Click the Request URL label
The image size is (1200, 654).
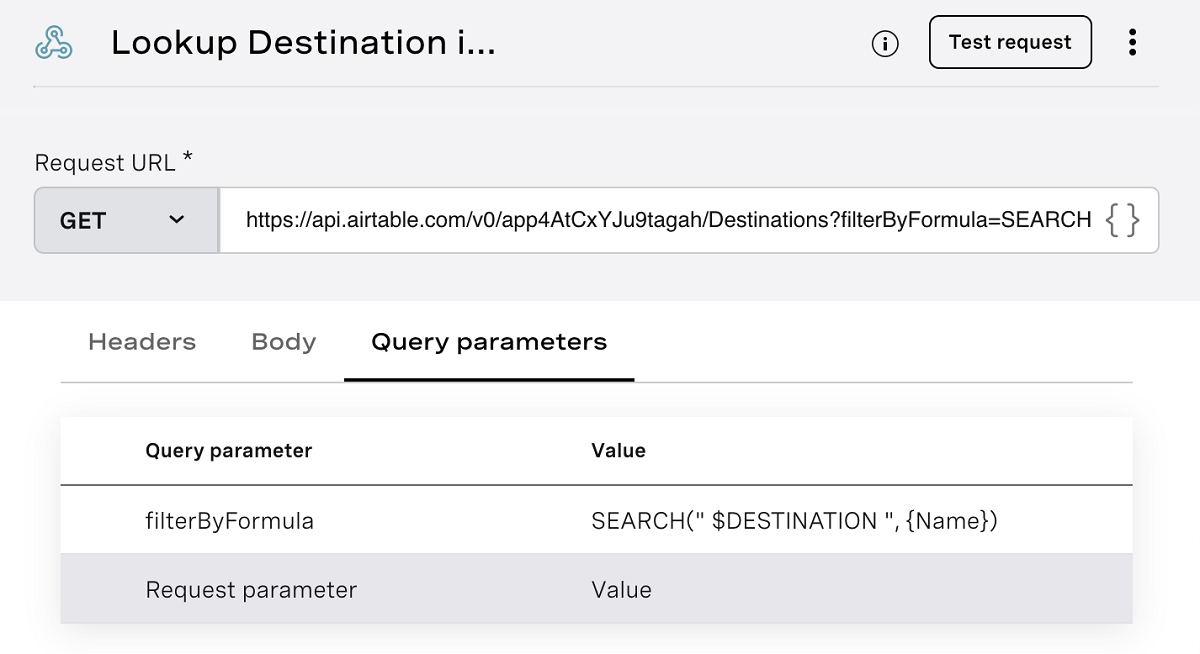[113, 163]
